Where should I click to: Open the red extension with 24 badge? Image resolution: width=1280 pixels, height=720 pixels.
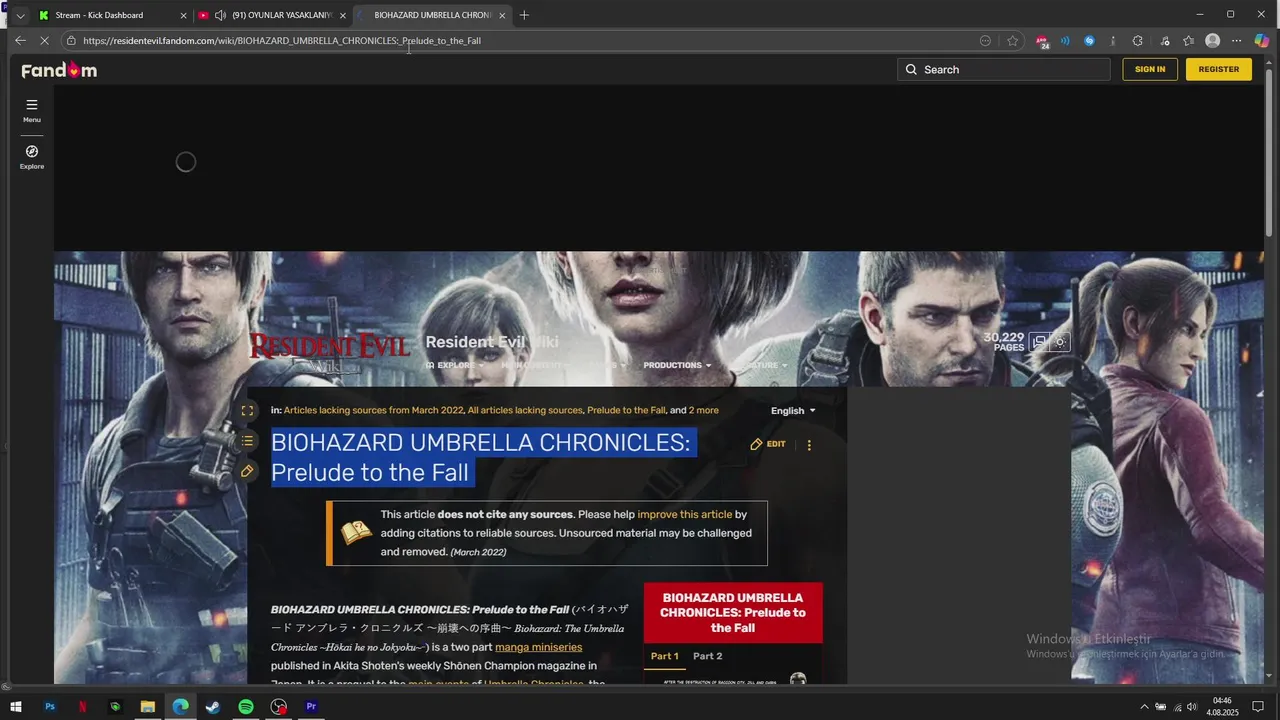click(1043, 41)
